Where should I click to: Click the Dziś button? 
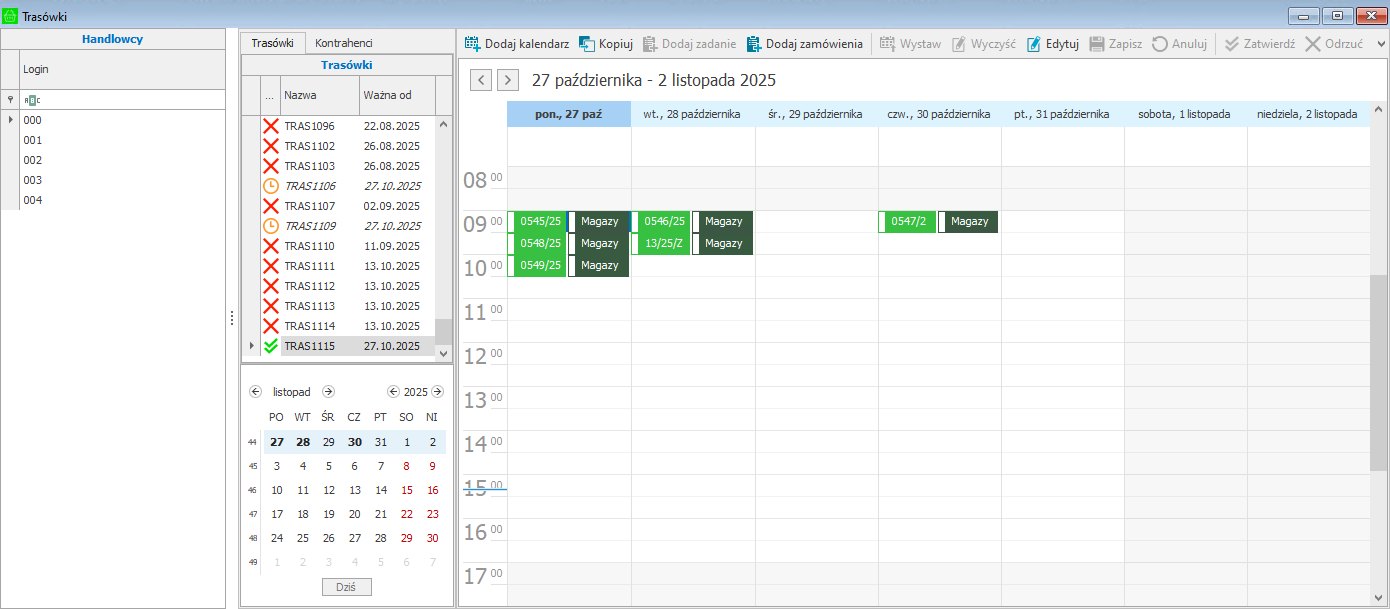coord(347,587)
